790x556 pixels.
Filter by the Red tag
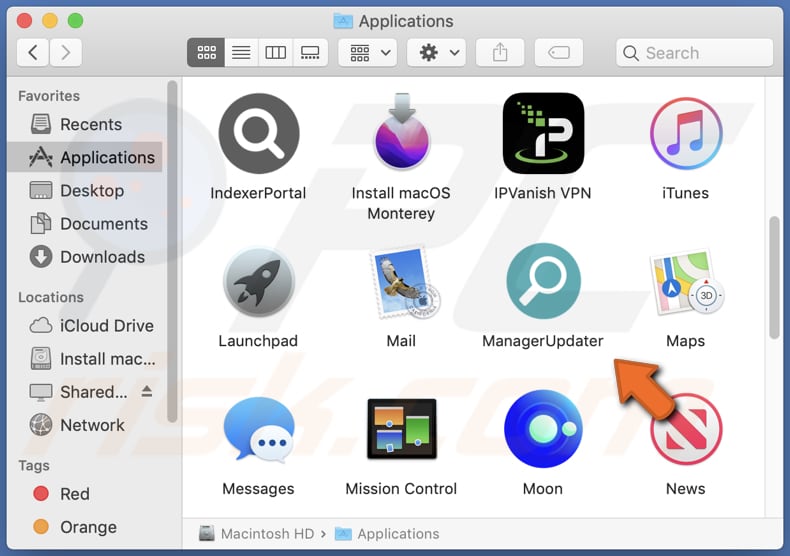(85, 494)
